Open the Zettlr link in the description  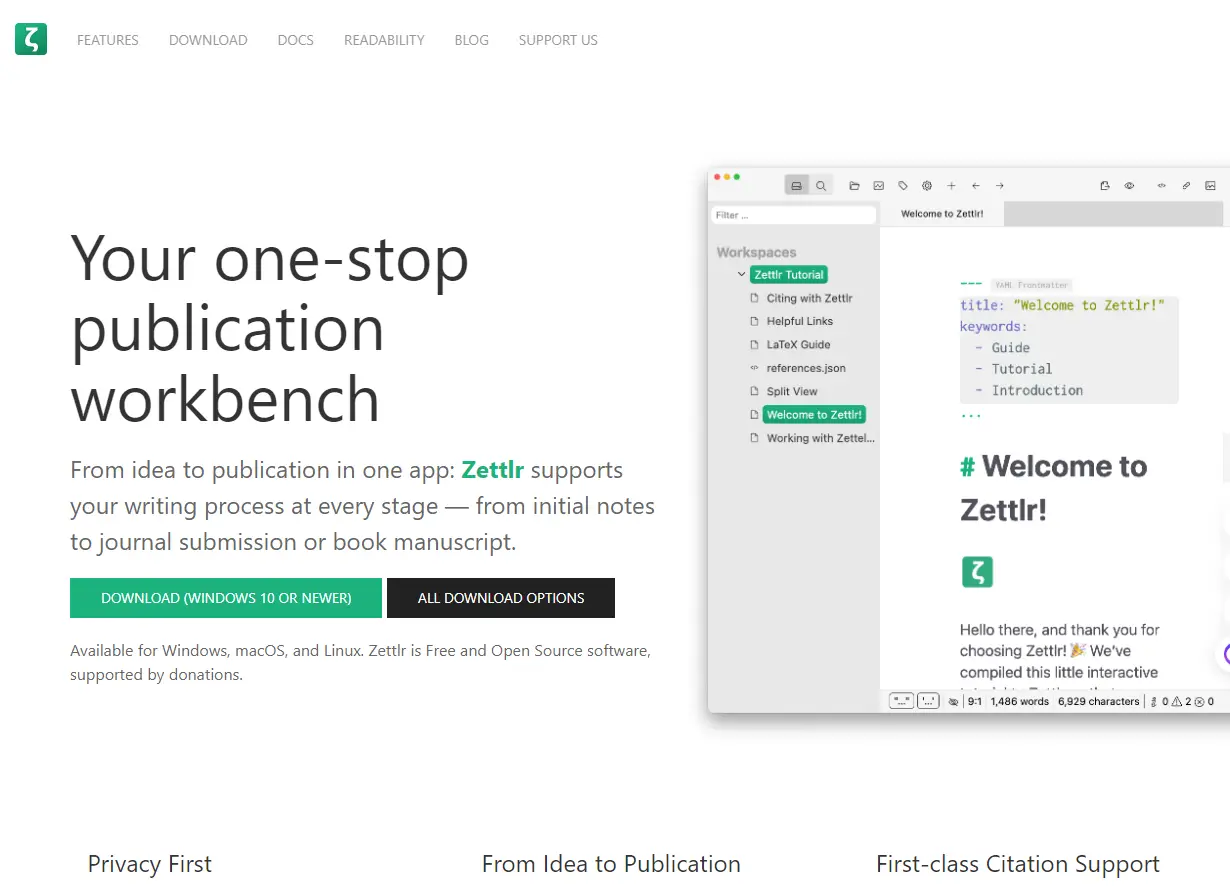pyautogui.click(x=492, y=469)
